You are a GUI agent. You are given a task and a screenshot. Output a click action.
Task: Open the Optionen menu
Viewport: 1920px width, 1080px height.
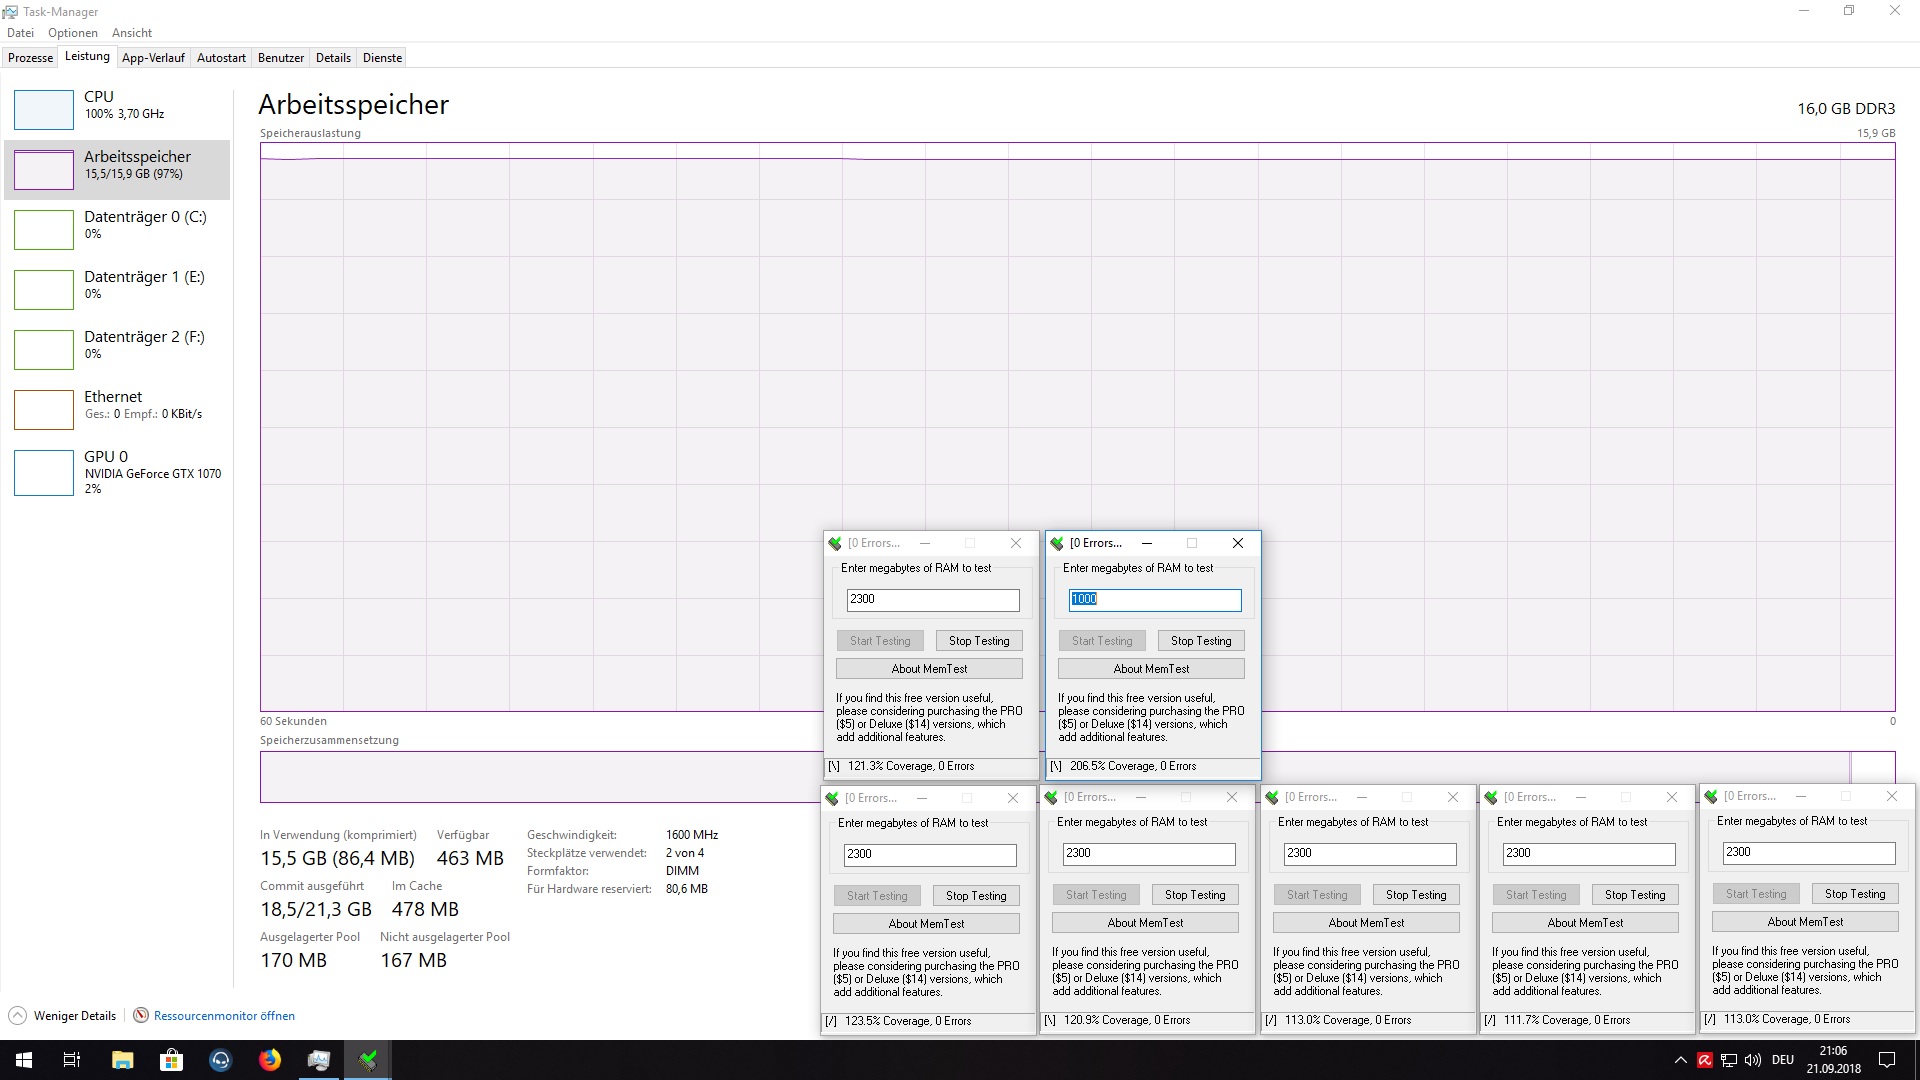72,33
